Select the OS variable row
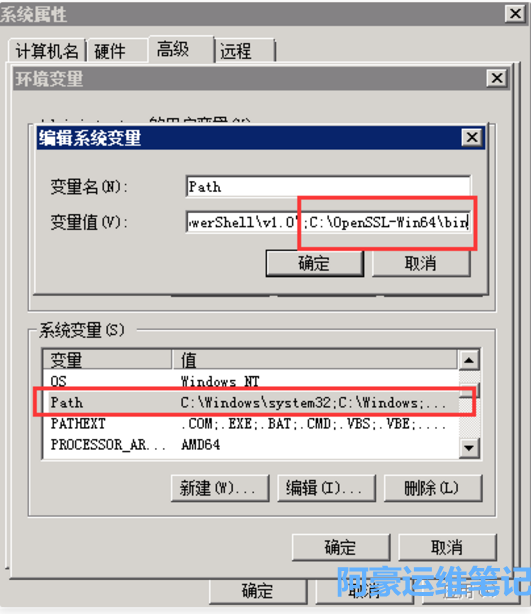 [251, 381]
